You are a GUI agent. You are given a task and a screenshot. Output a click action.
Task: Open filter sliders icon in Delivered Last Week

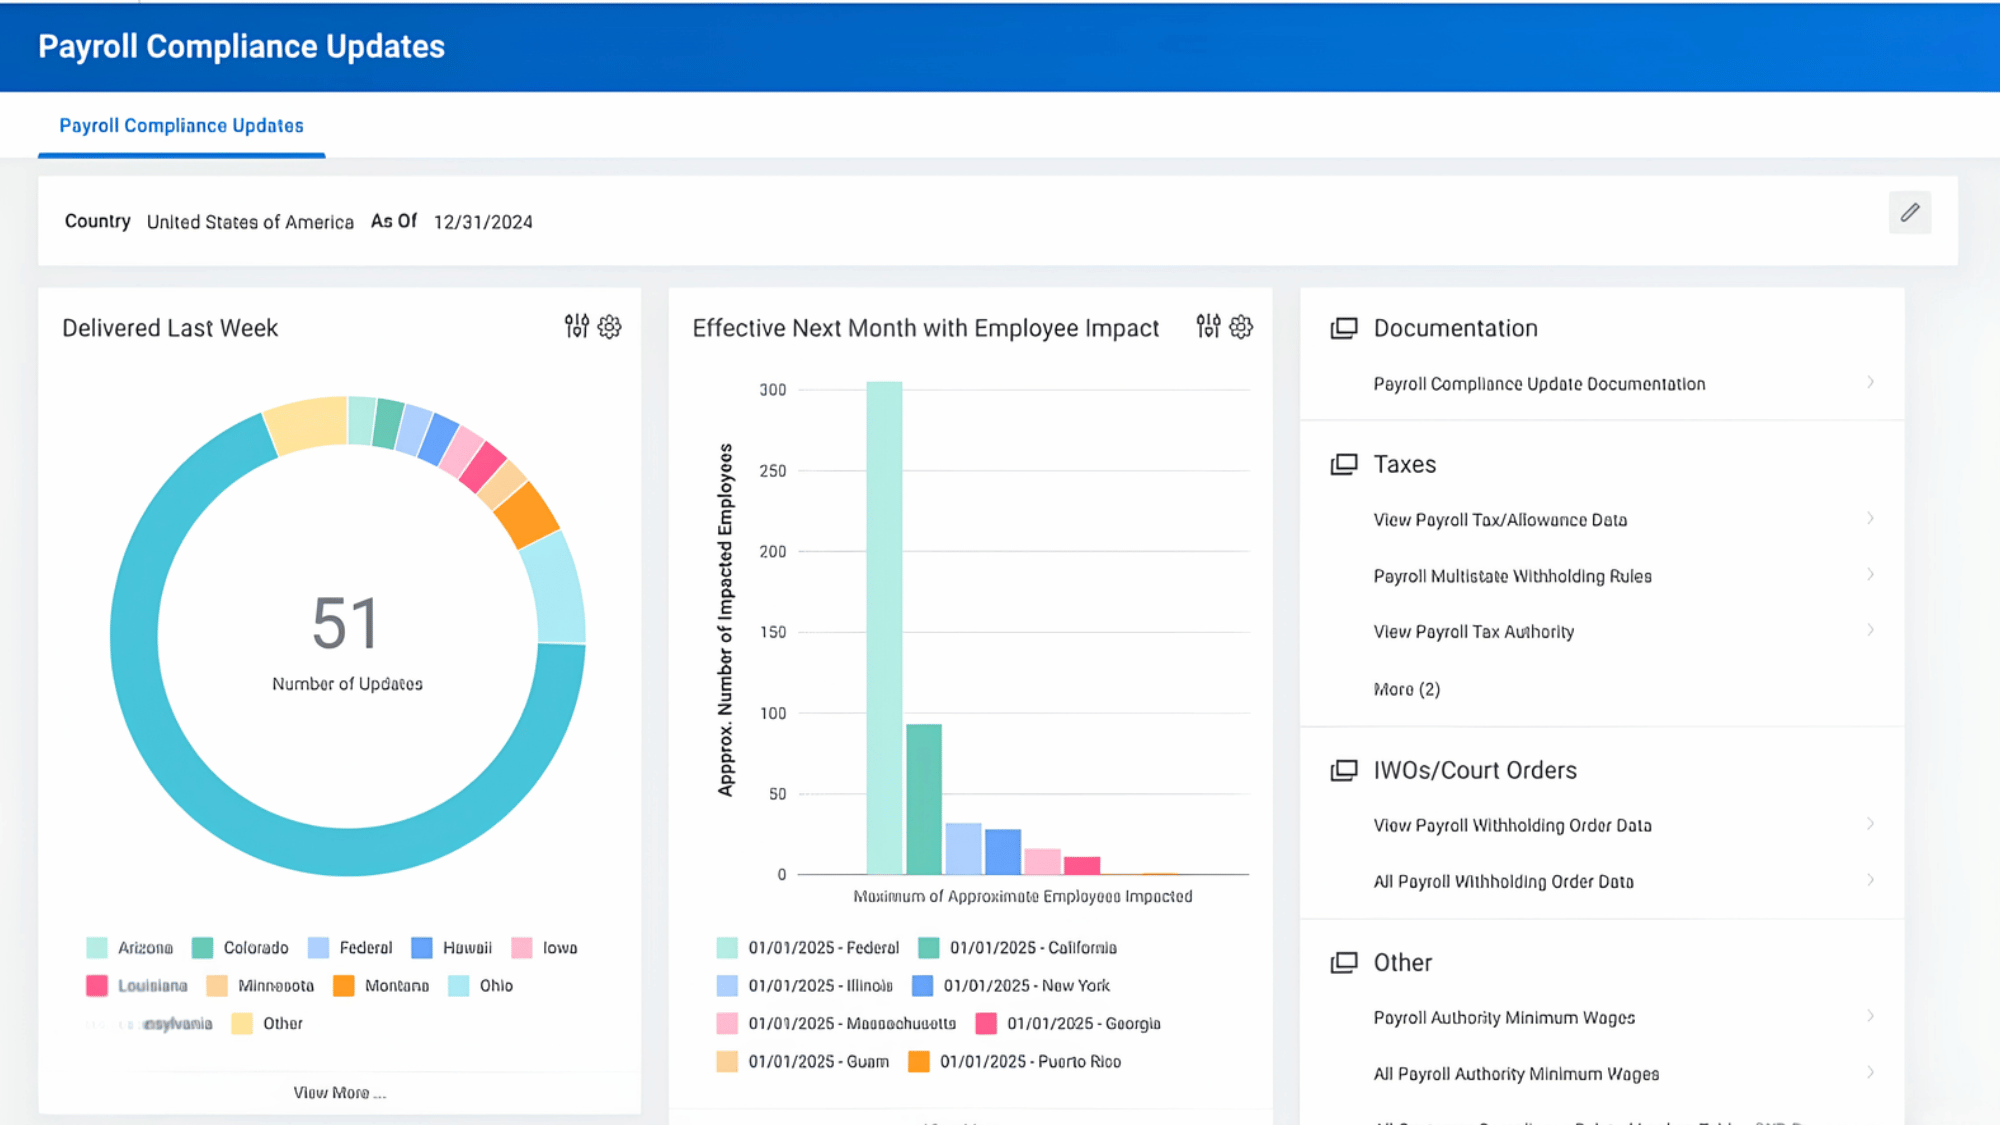[577, 326]
